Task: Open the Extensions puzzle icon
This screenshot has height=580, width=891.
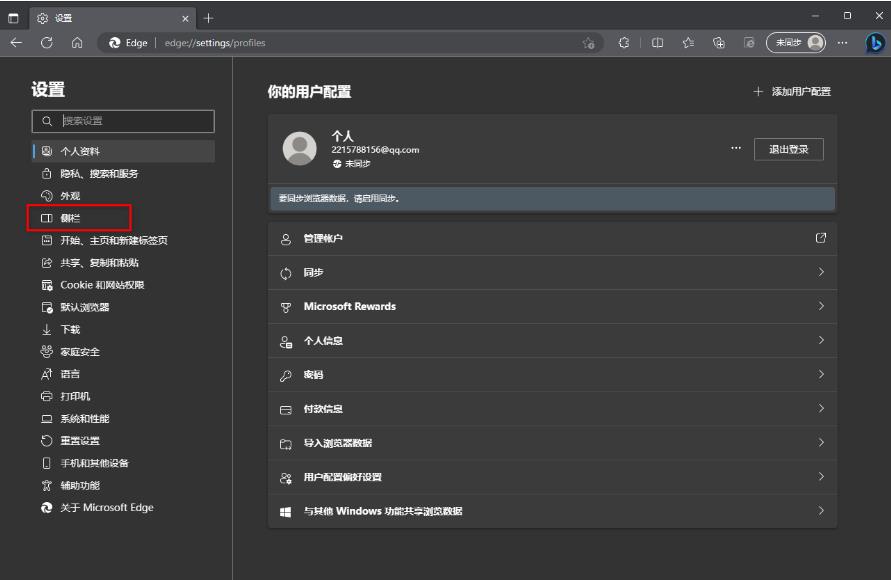Action: click(x=624, y=43)
